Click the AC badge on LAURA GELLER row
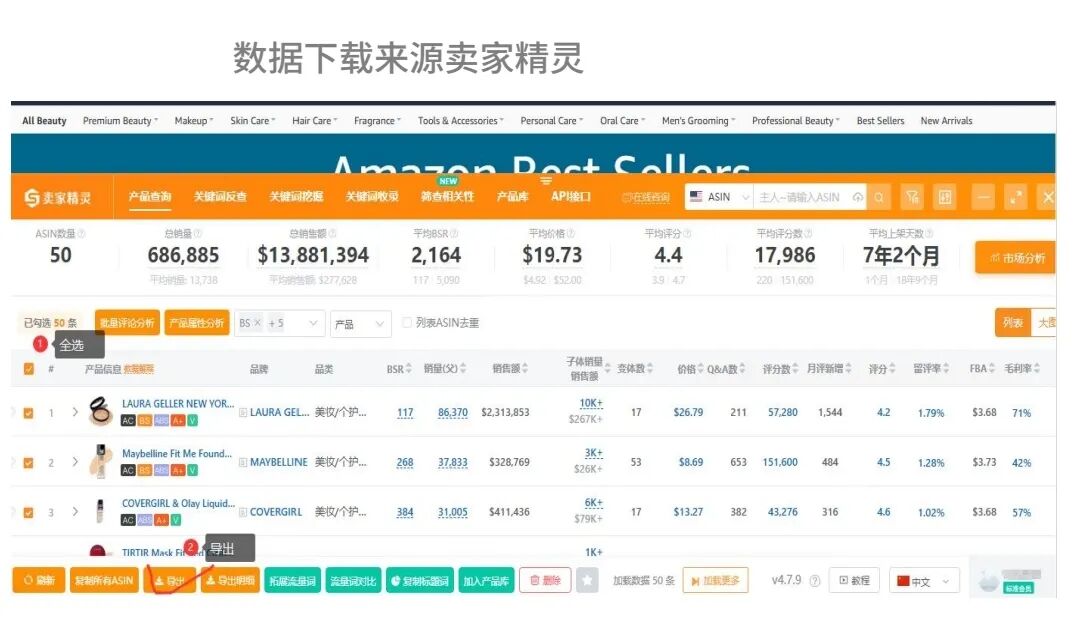Image resolution: width=1080 pixels, height=624 pixels. 128,420
